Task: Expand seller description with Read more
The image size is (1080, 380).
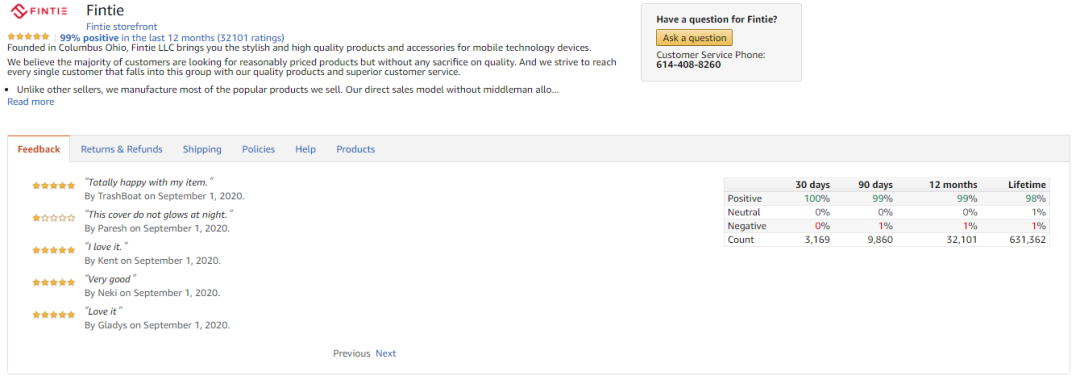Action: [x=30, y=102]
